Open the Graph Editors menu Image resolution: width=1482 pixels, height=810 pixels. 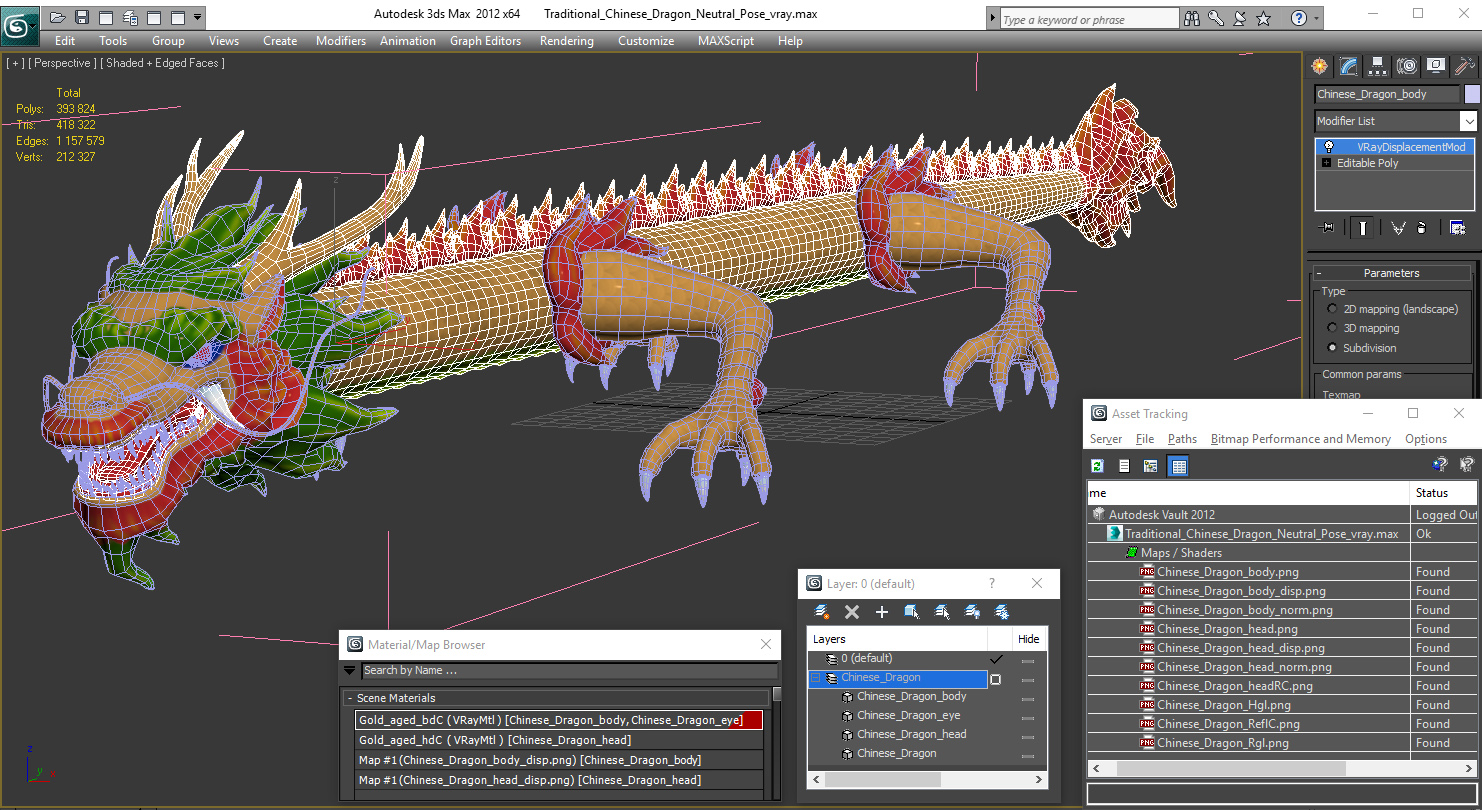pos(485,41)
